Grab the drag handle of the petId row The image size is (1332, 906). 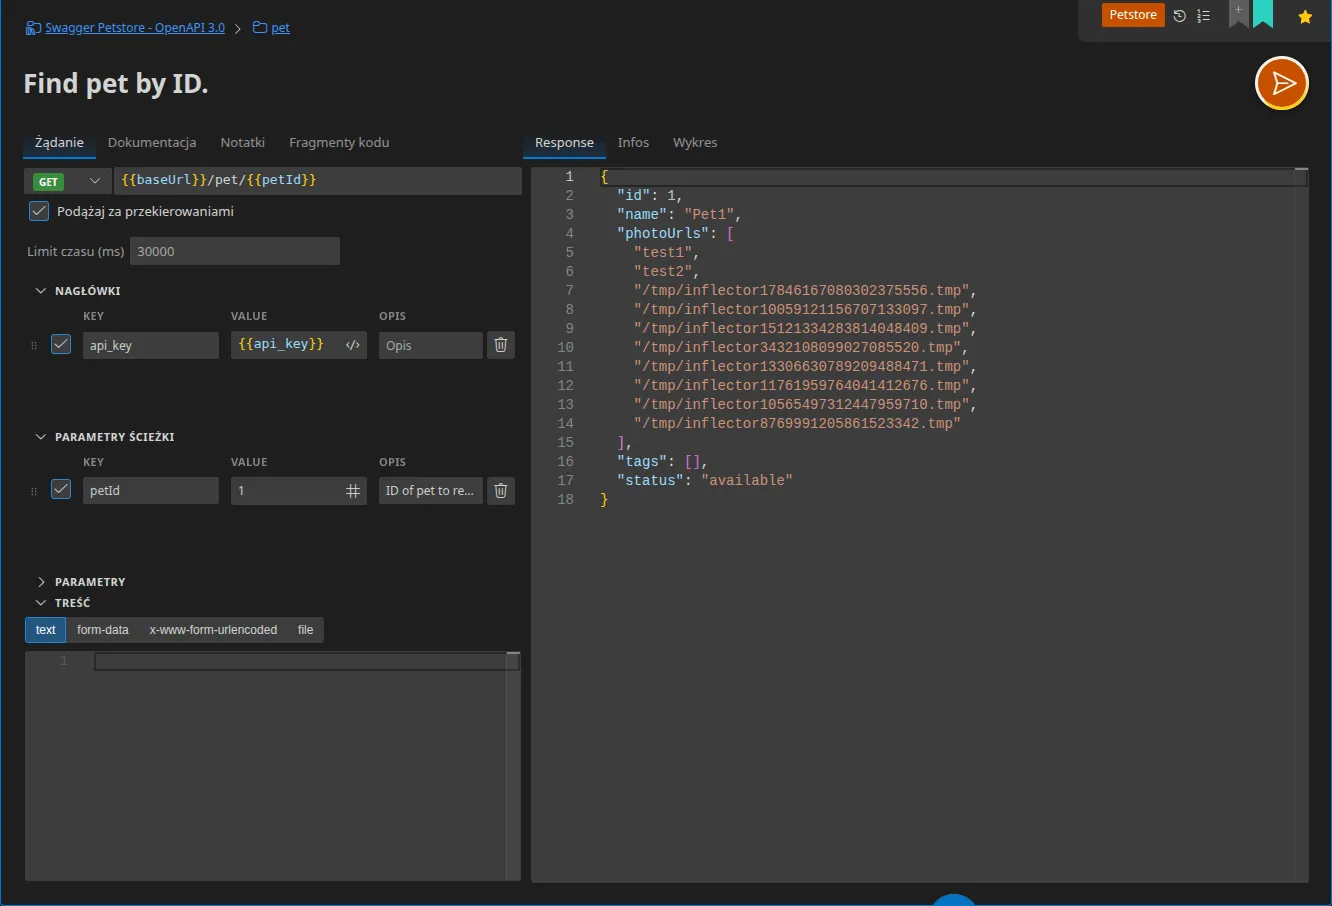(x=34, y=491)
